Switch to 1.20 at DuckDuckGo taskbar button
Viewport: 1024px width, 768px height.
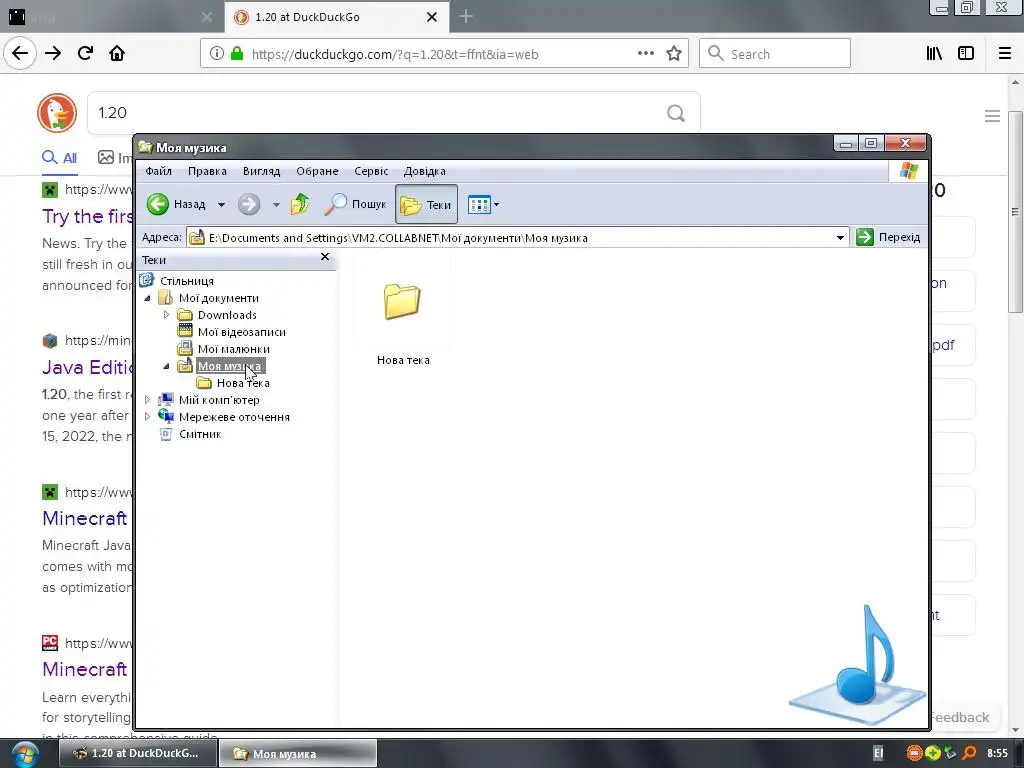click(x=138, y=753)
